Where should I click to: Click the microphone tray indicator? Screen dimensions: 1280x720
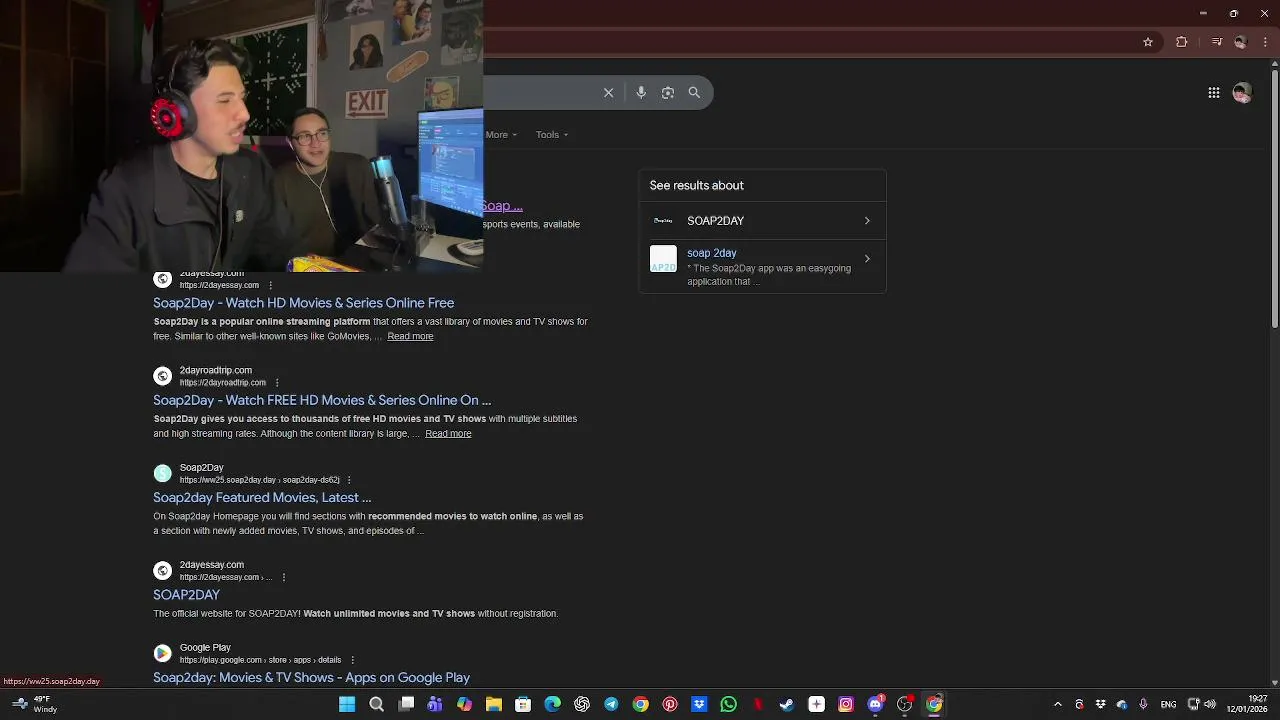(1143, 704)
